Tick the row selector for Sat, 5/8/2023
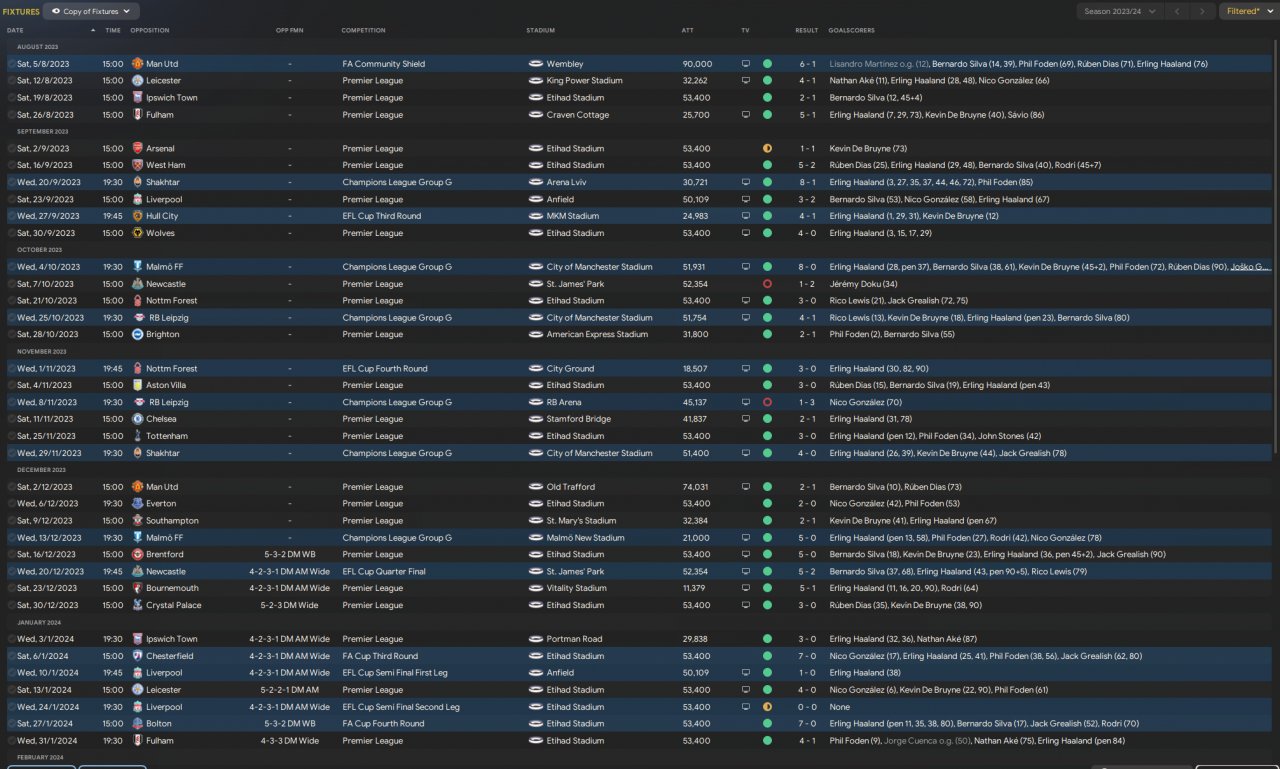 pos(11,64)
